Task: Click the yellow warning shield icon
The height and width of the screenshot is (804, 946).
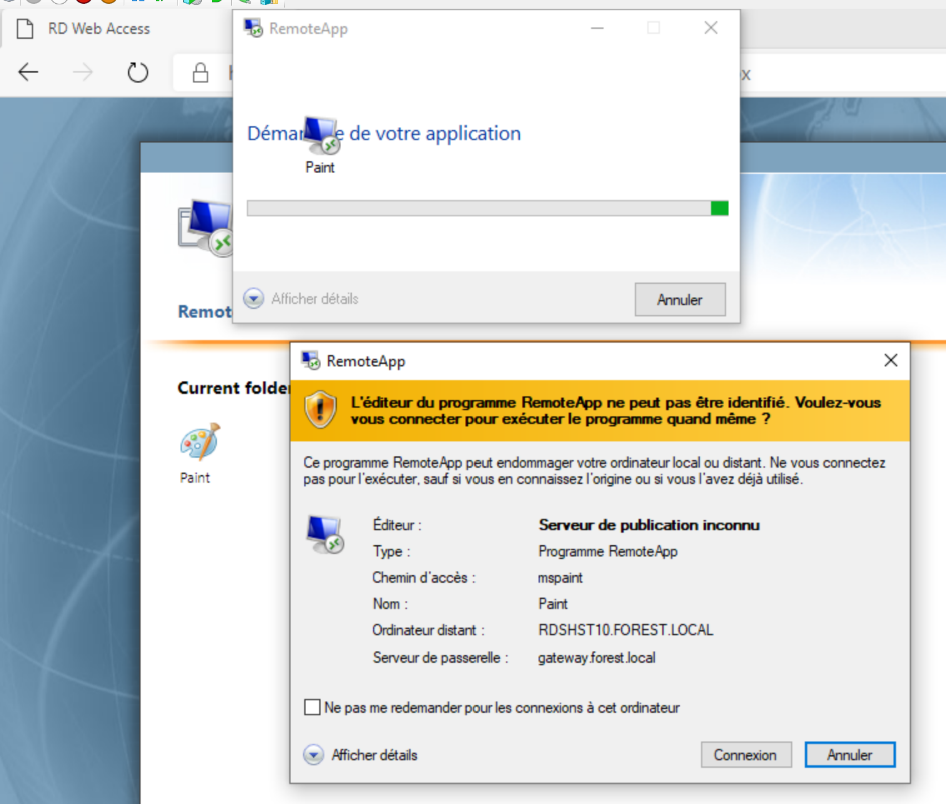Action: (x=320, y=410)
